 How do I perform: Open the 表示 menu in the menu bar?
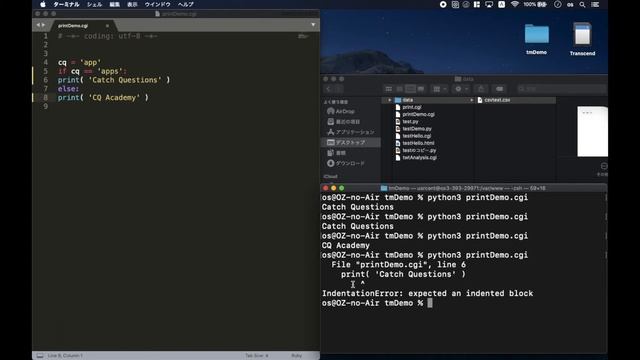click(132, 4)
